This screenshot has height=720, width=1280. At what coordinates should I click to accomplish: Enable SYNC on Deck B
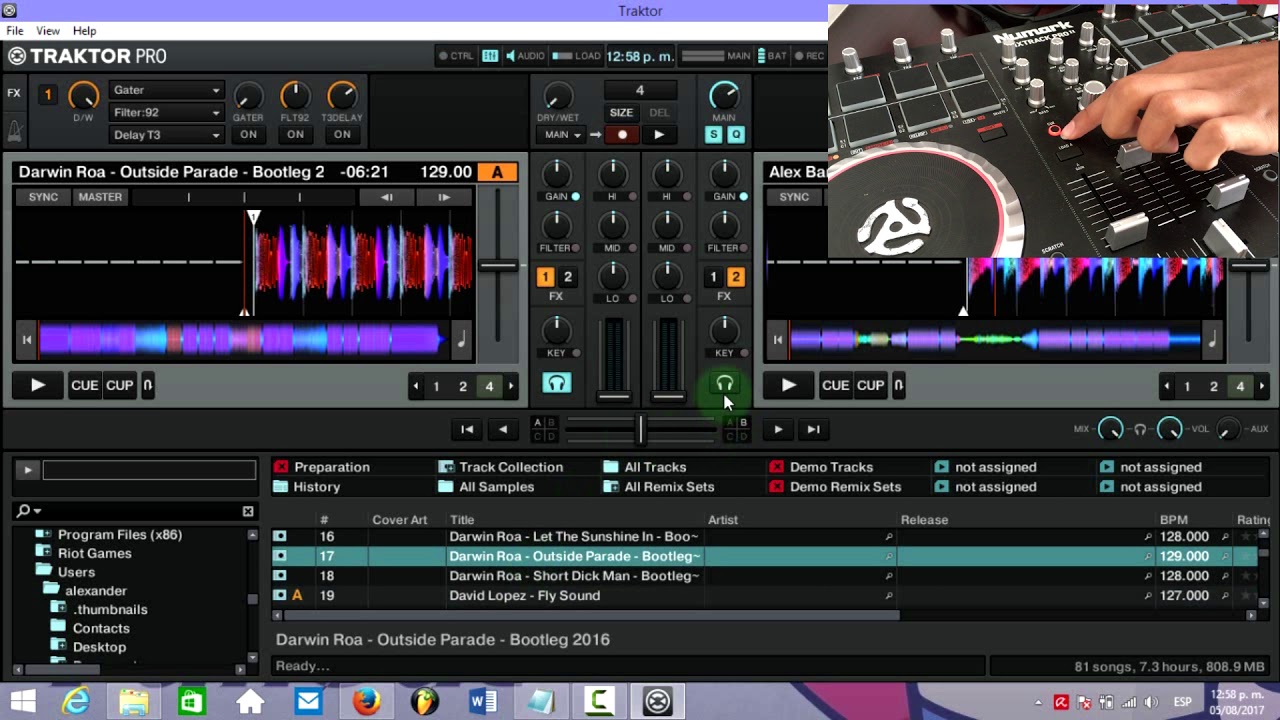[794, 197]
